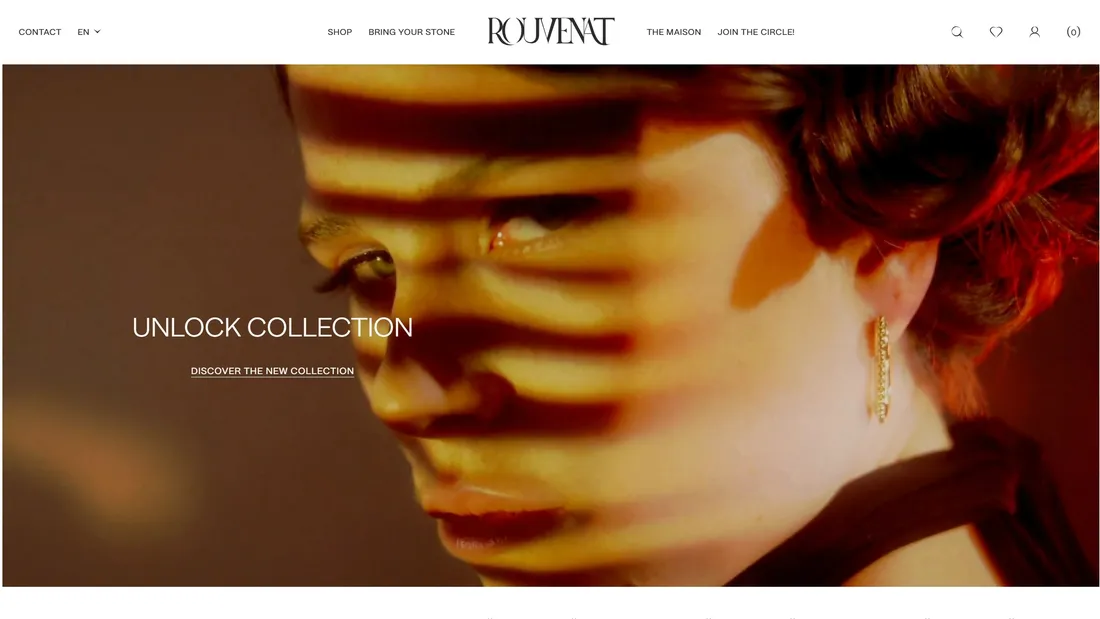Expand the chevron beside EN
The image size is (1100, 619).
[98, 32]
